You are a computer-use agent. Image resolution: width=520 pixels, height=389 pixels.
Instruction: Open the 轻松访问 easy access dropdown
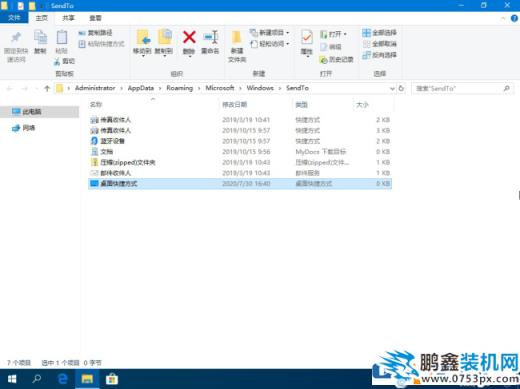(x=270, y=44)
